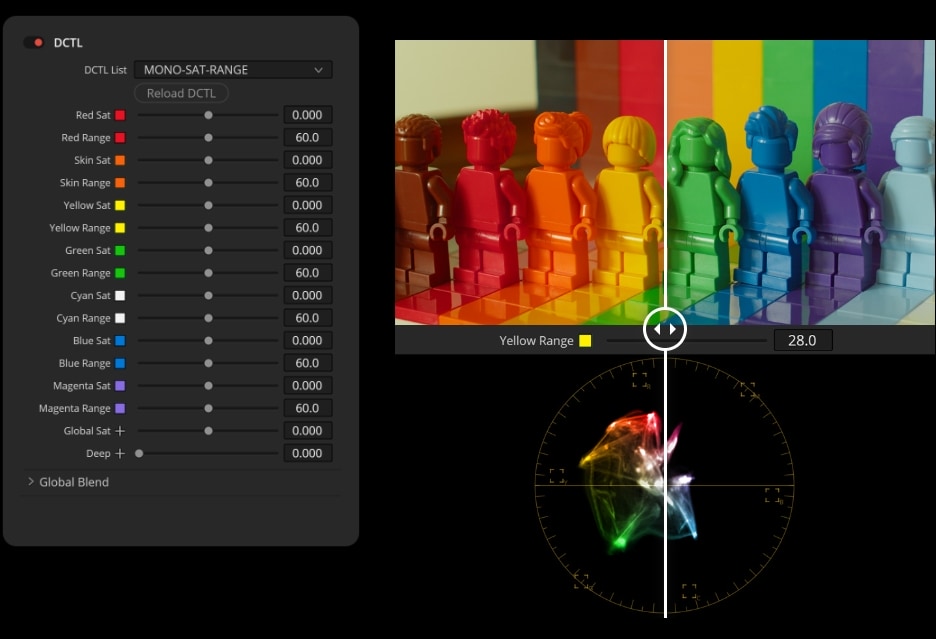Click the Yellow Range 60.0 value field
This screenshot has width=936, height=639.
307,228
